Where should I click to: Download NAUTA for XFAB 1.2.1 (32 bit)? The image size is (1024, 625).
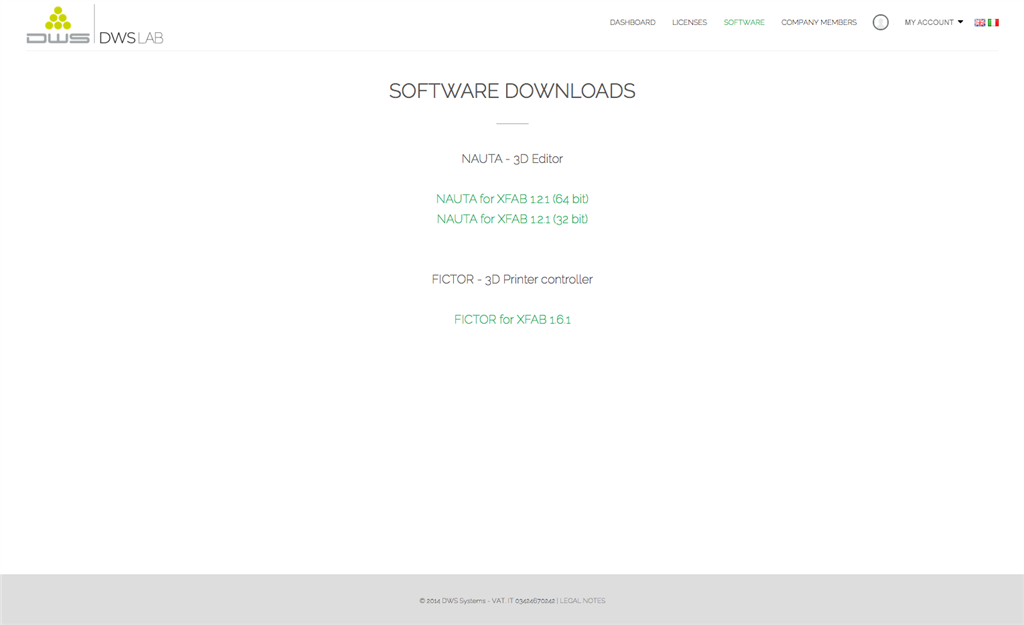pos(512,219)
